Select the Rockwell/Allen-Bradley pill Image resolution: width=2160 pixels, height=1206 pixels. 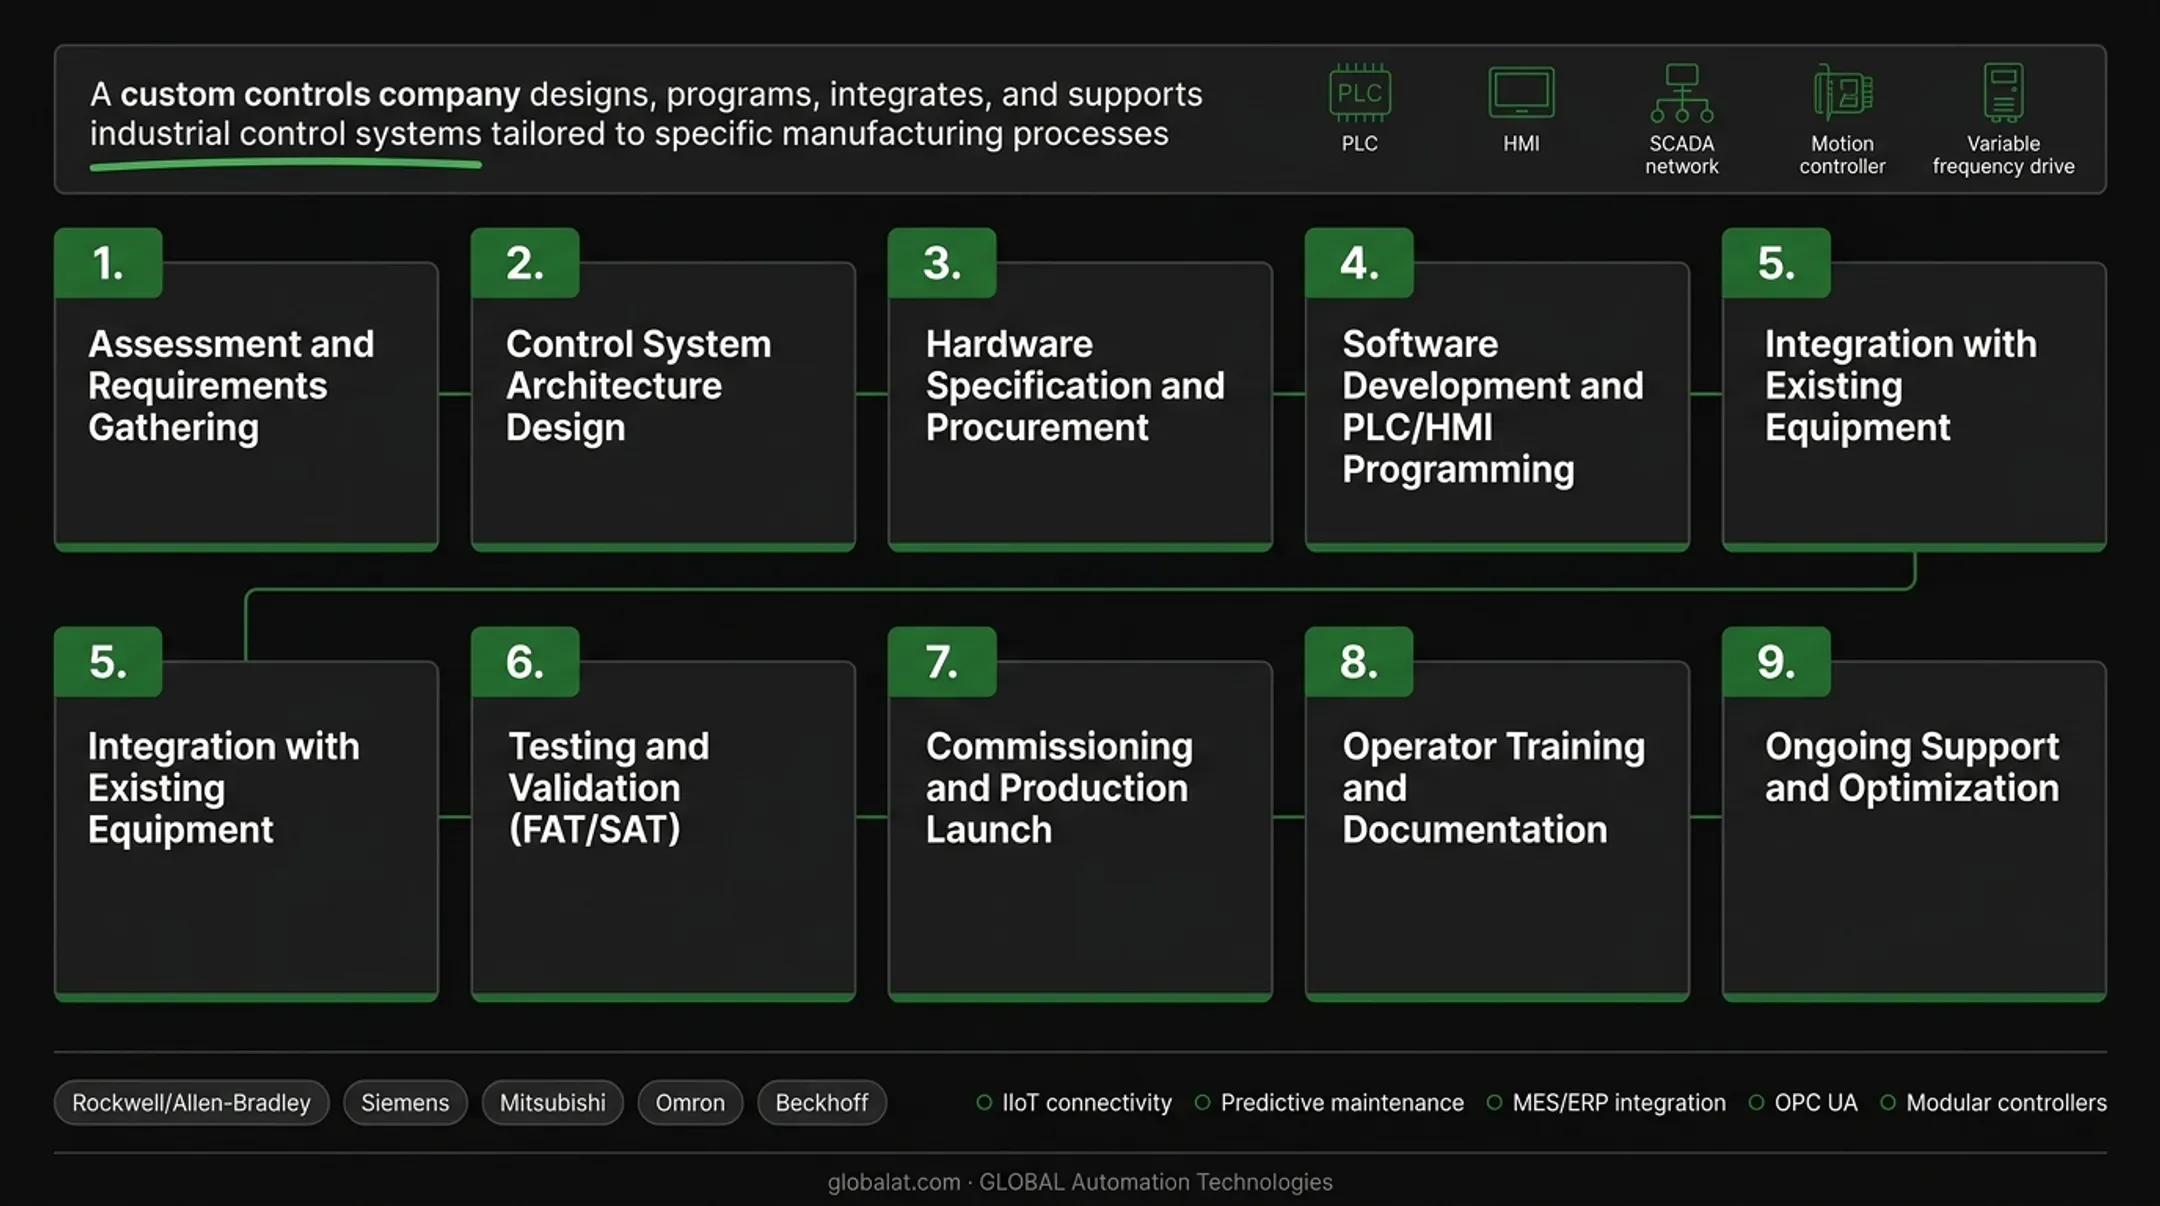pos(191,1102)
